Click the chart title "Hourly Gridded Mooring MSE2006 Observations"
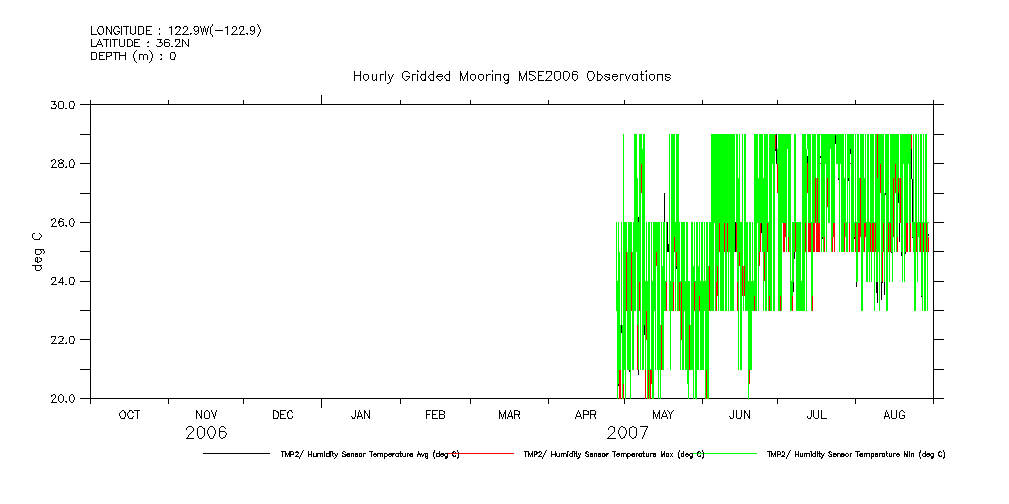1009x504 pixels. coord(511,77)
